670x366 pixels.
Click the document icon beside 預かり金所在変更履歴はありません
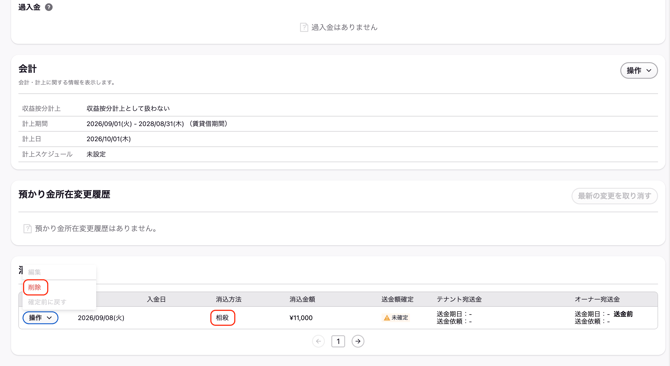(27, 228)
